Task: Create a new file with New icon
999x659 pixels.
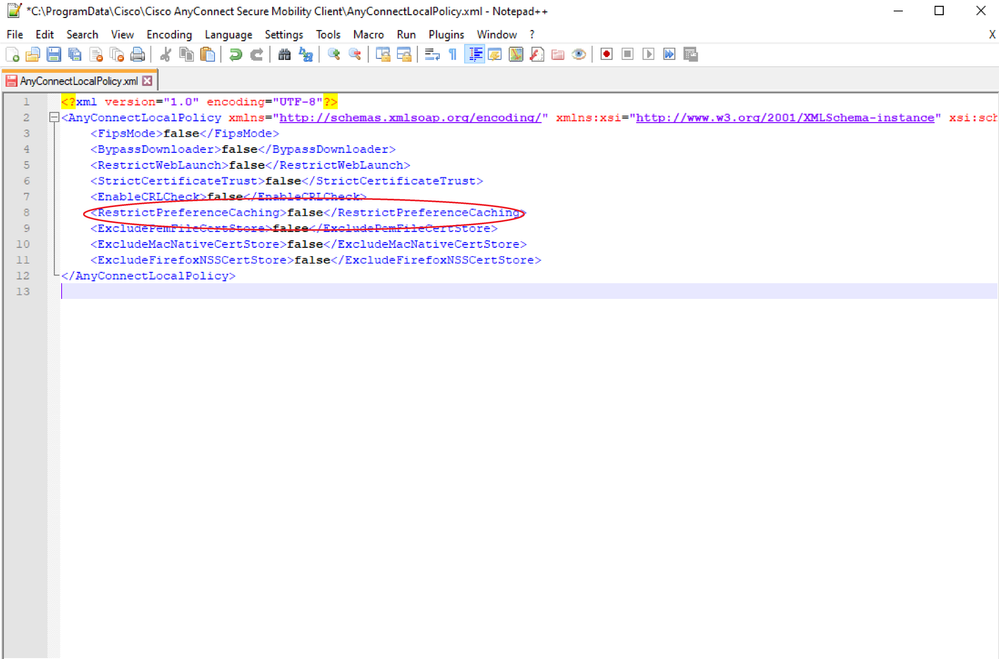Action: [x=13, y=55]
